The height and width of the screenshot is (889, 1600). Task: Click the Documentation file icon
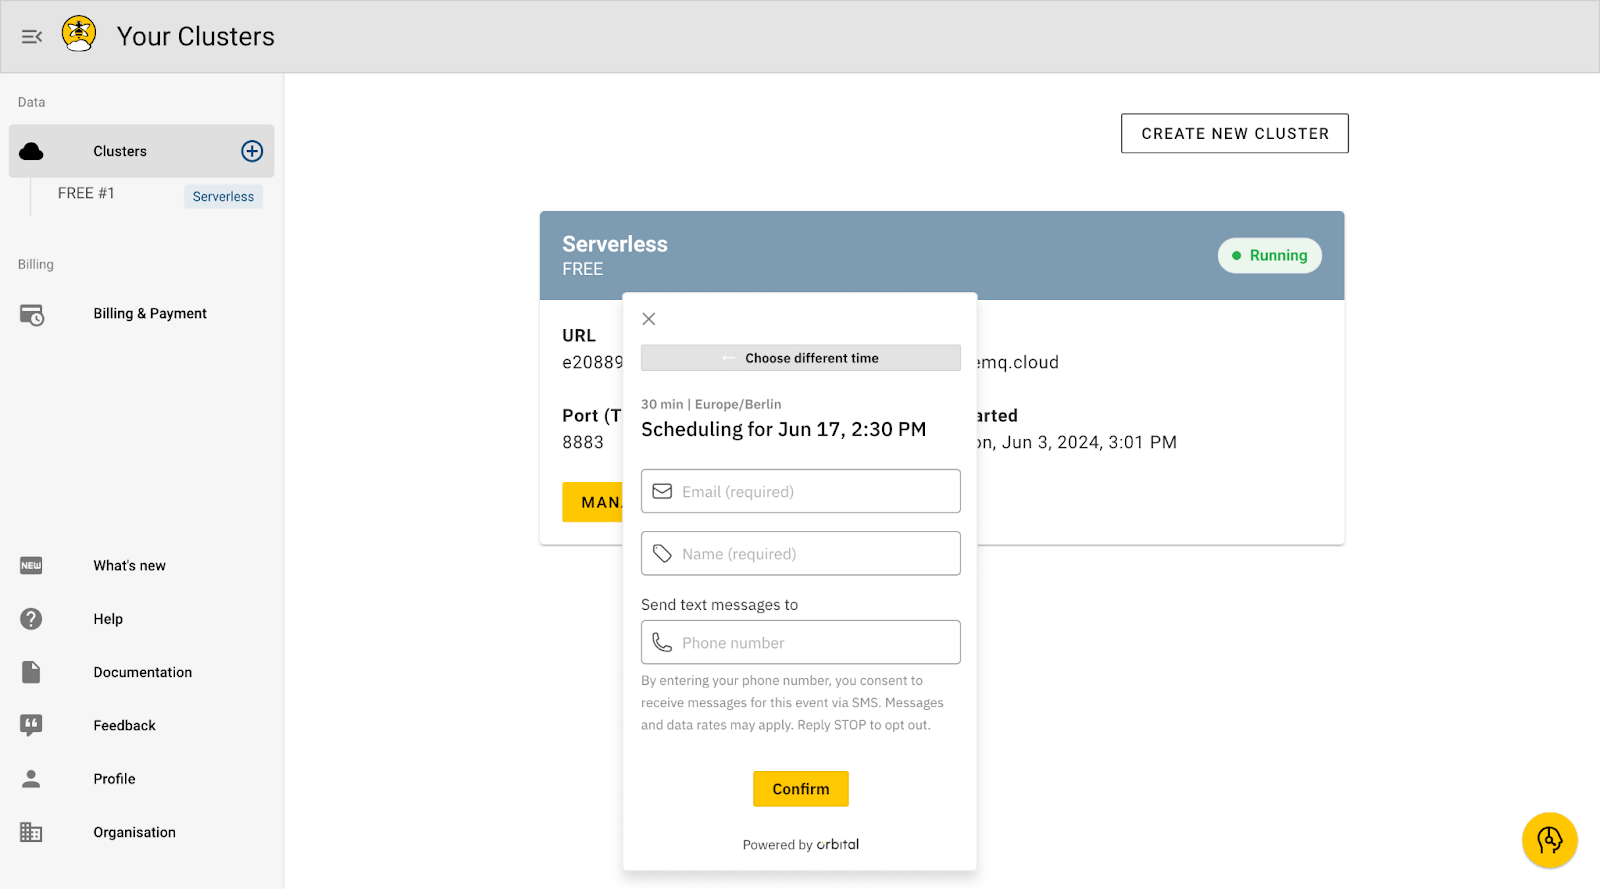(x=31, y=672)
